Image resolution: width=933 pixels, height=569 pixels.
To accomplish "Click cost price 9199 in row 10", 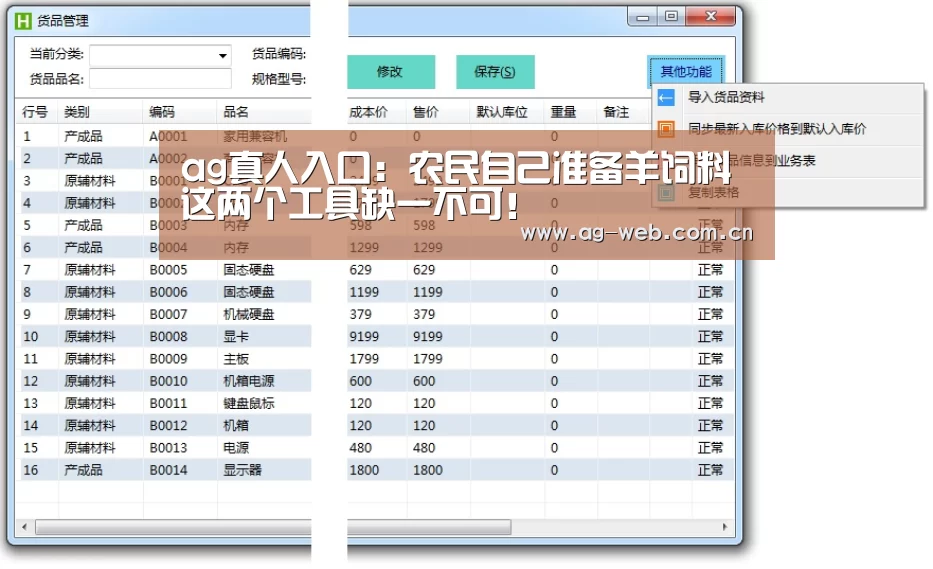I will (364, 336).
